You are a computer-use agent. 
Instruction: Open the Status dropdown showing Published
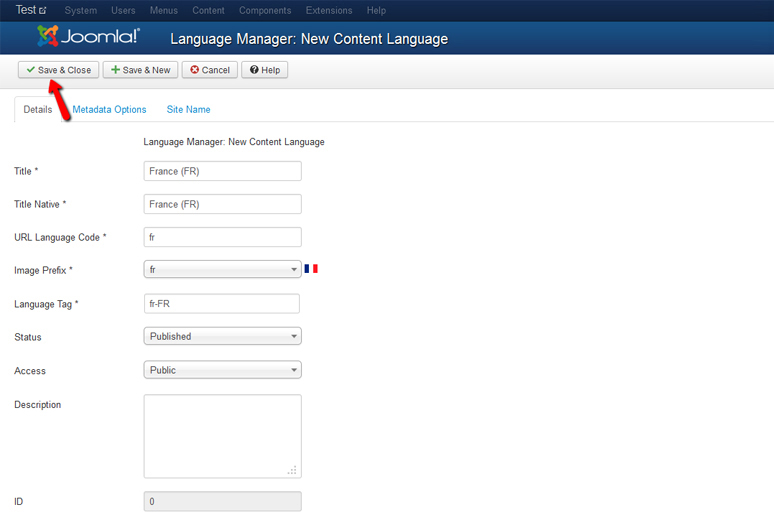point(223,336)
